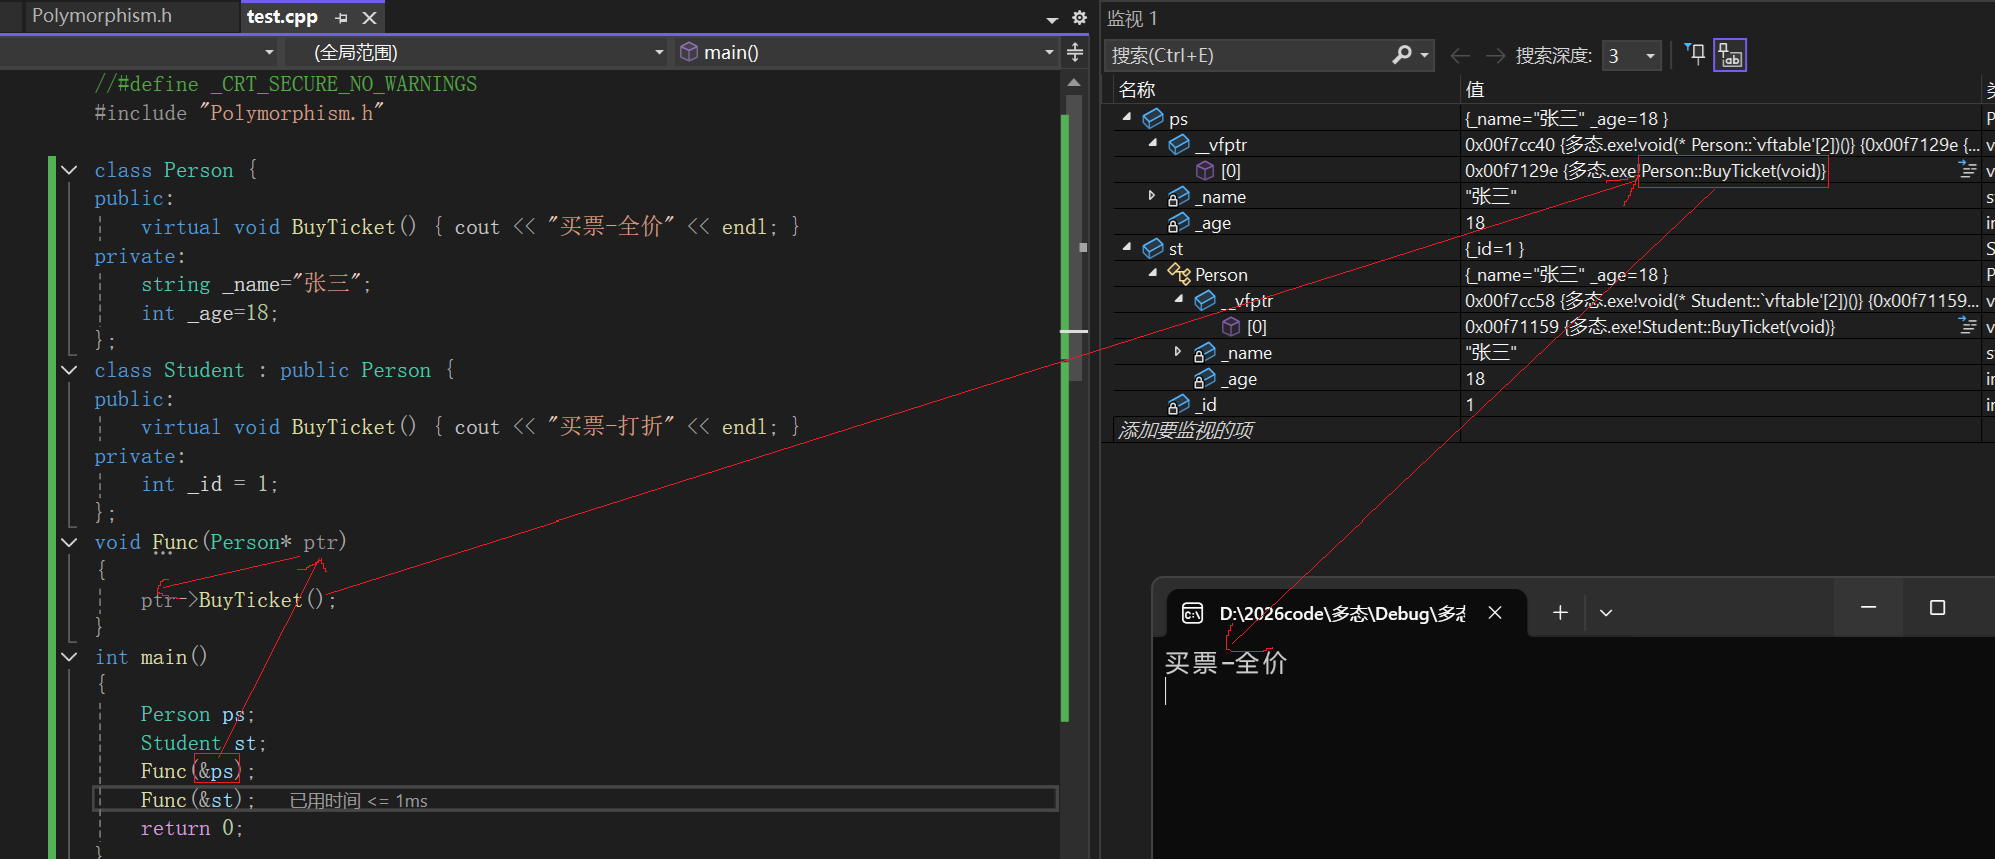The width and height of the screenshot is (1995, 859).
Task: Collapse the main function code block
Action: point(69,657)
